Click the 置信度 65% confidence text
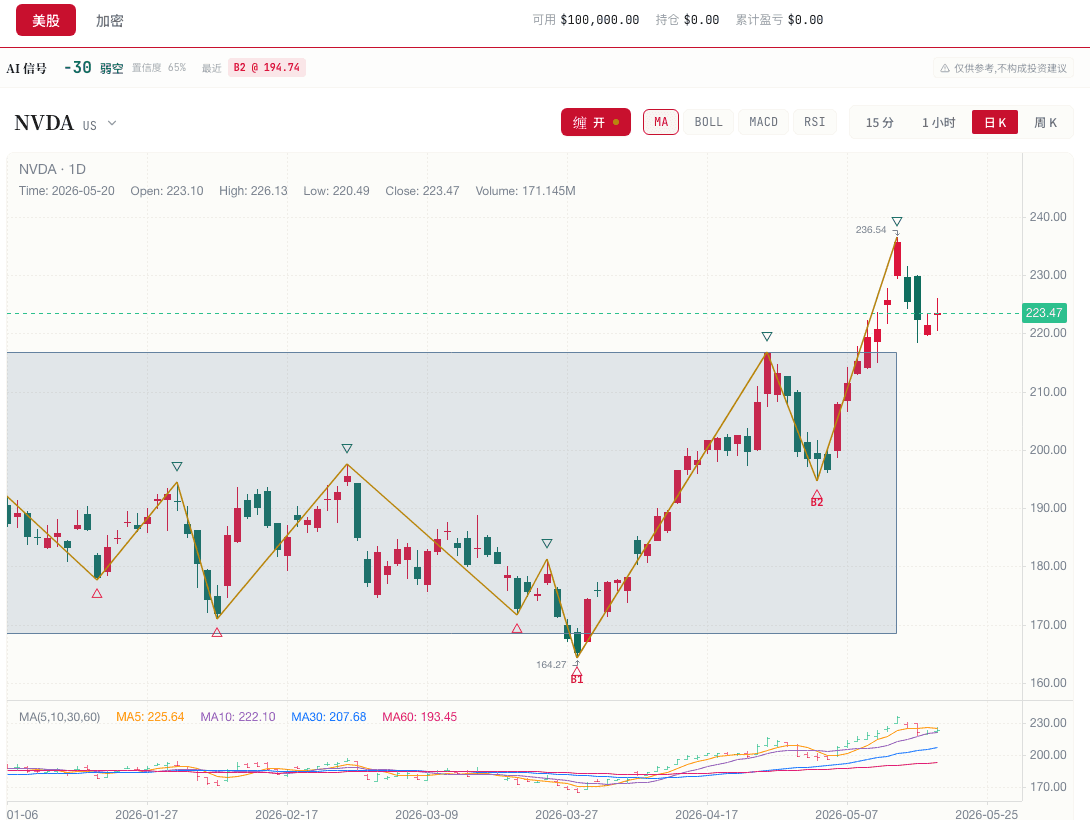Screen dimensions: 1090x820 159,67
